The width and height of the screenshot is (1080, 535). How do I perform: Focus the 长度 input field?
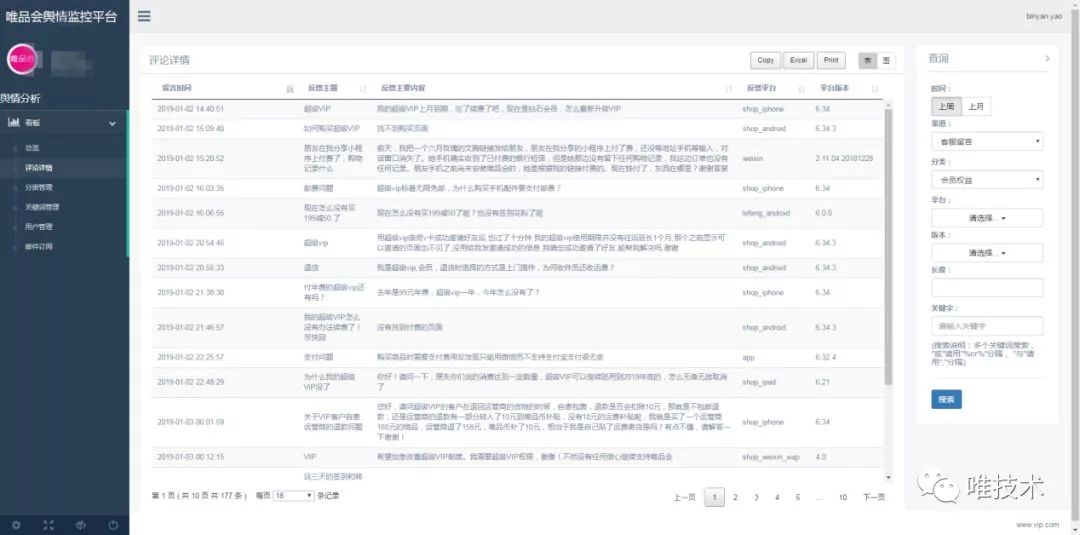tap(987, 288)
